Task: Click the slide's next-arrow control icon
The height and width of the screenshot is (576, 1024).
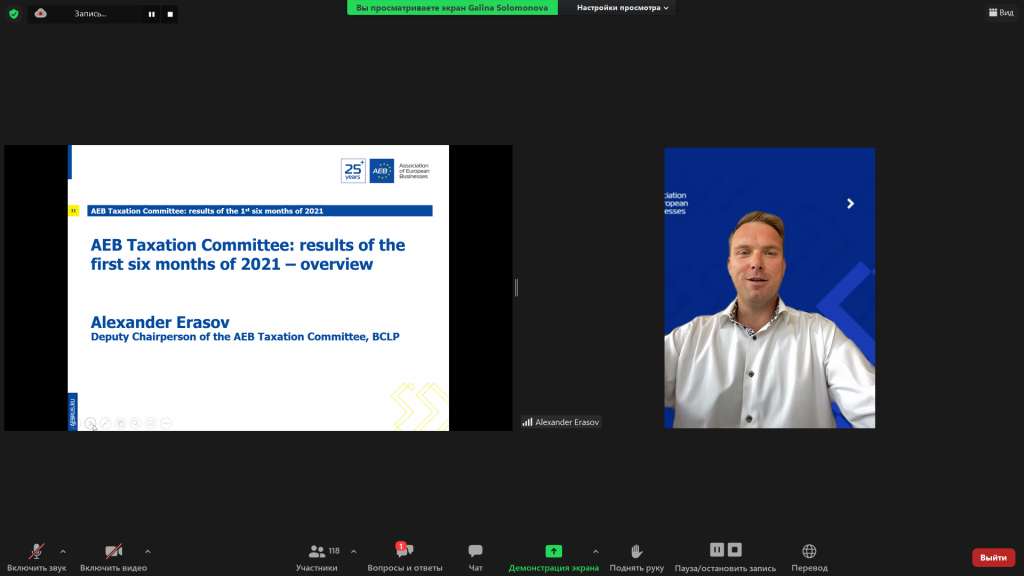Action: tap(91, 423)
